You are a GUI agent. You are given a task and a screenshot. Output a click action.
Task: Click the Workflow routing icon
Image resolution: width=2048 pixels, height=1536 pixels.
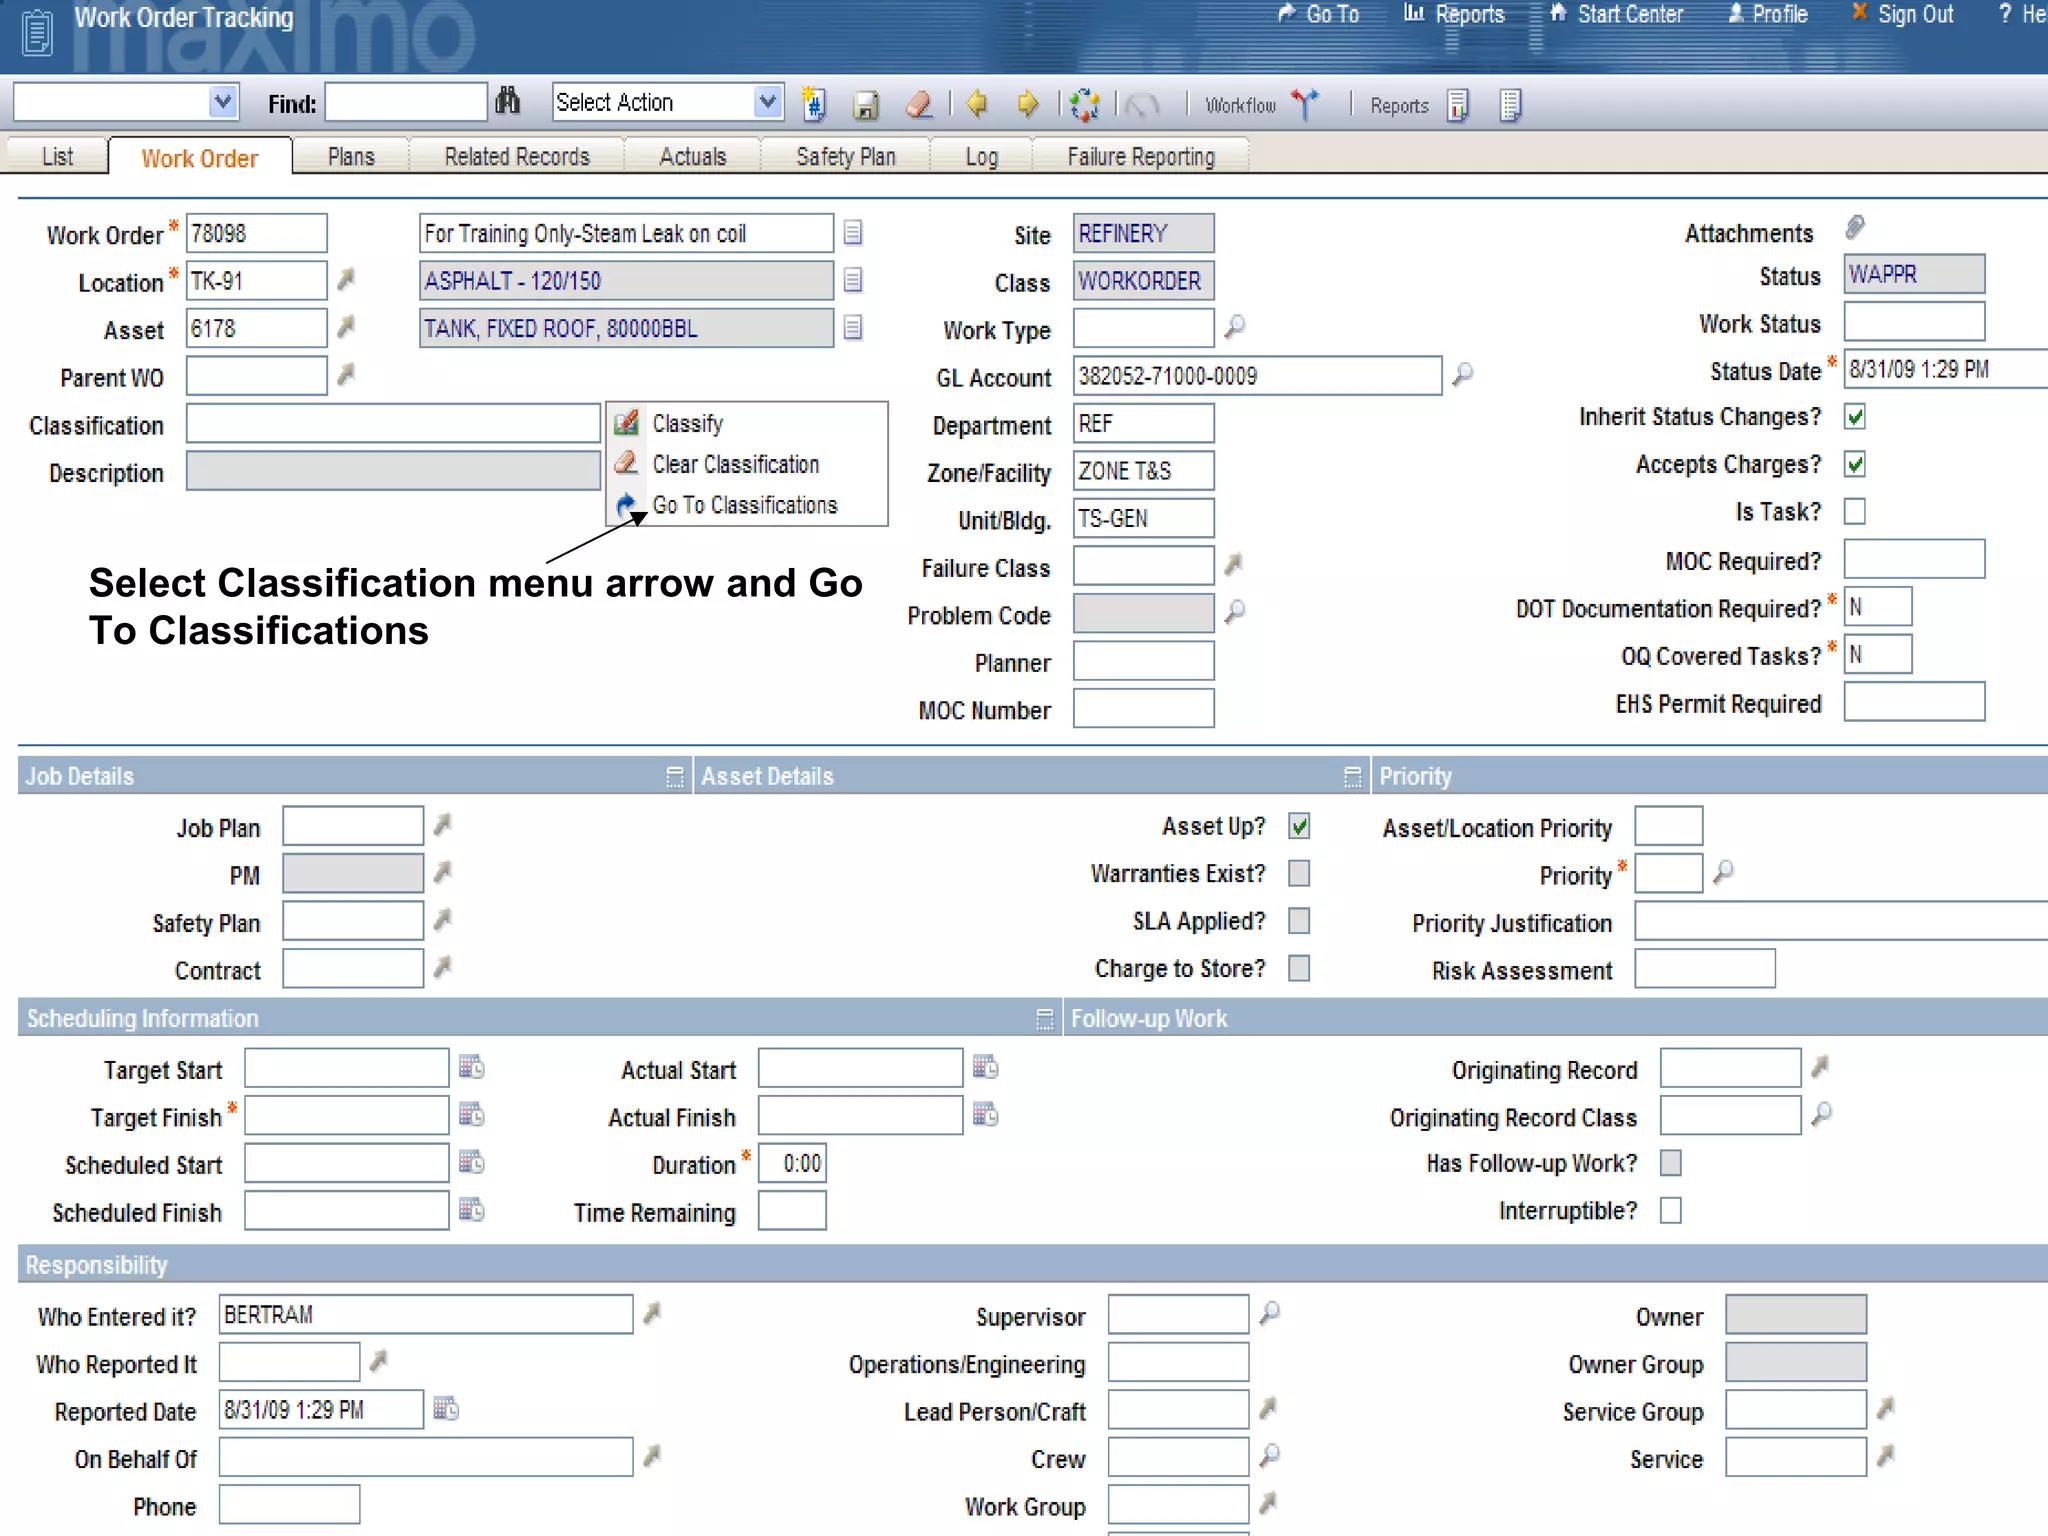click(1304, 104)
